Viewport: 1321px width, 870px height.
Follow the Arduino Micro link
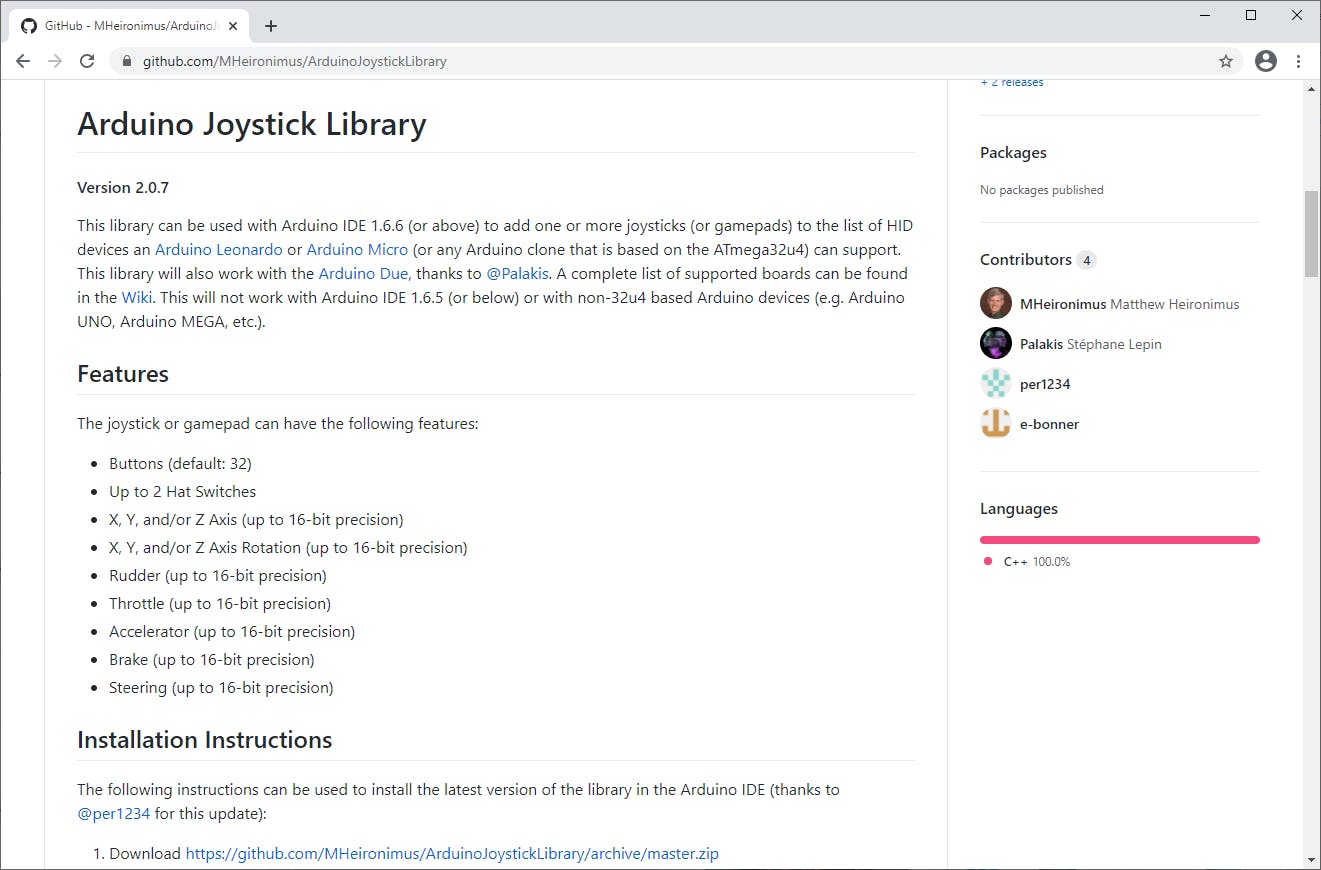coord(357,249)
